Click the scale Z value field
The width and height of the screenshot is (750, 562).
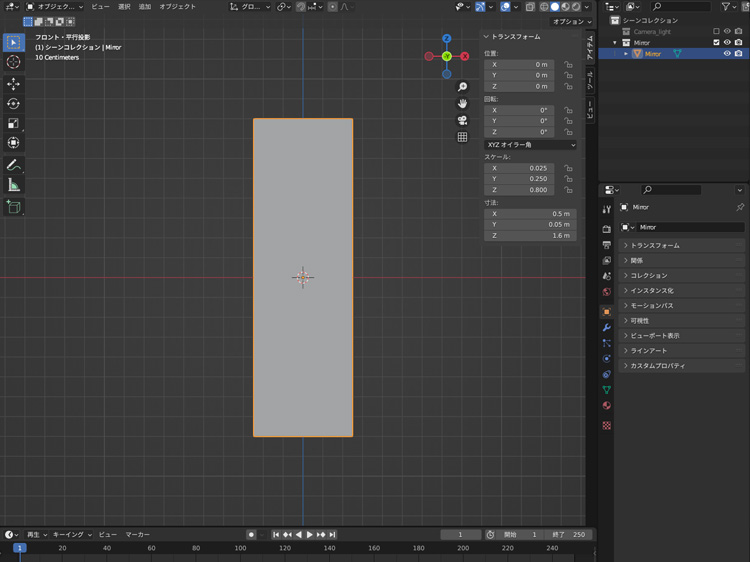pyautogui.click(x=519, y=190)
